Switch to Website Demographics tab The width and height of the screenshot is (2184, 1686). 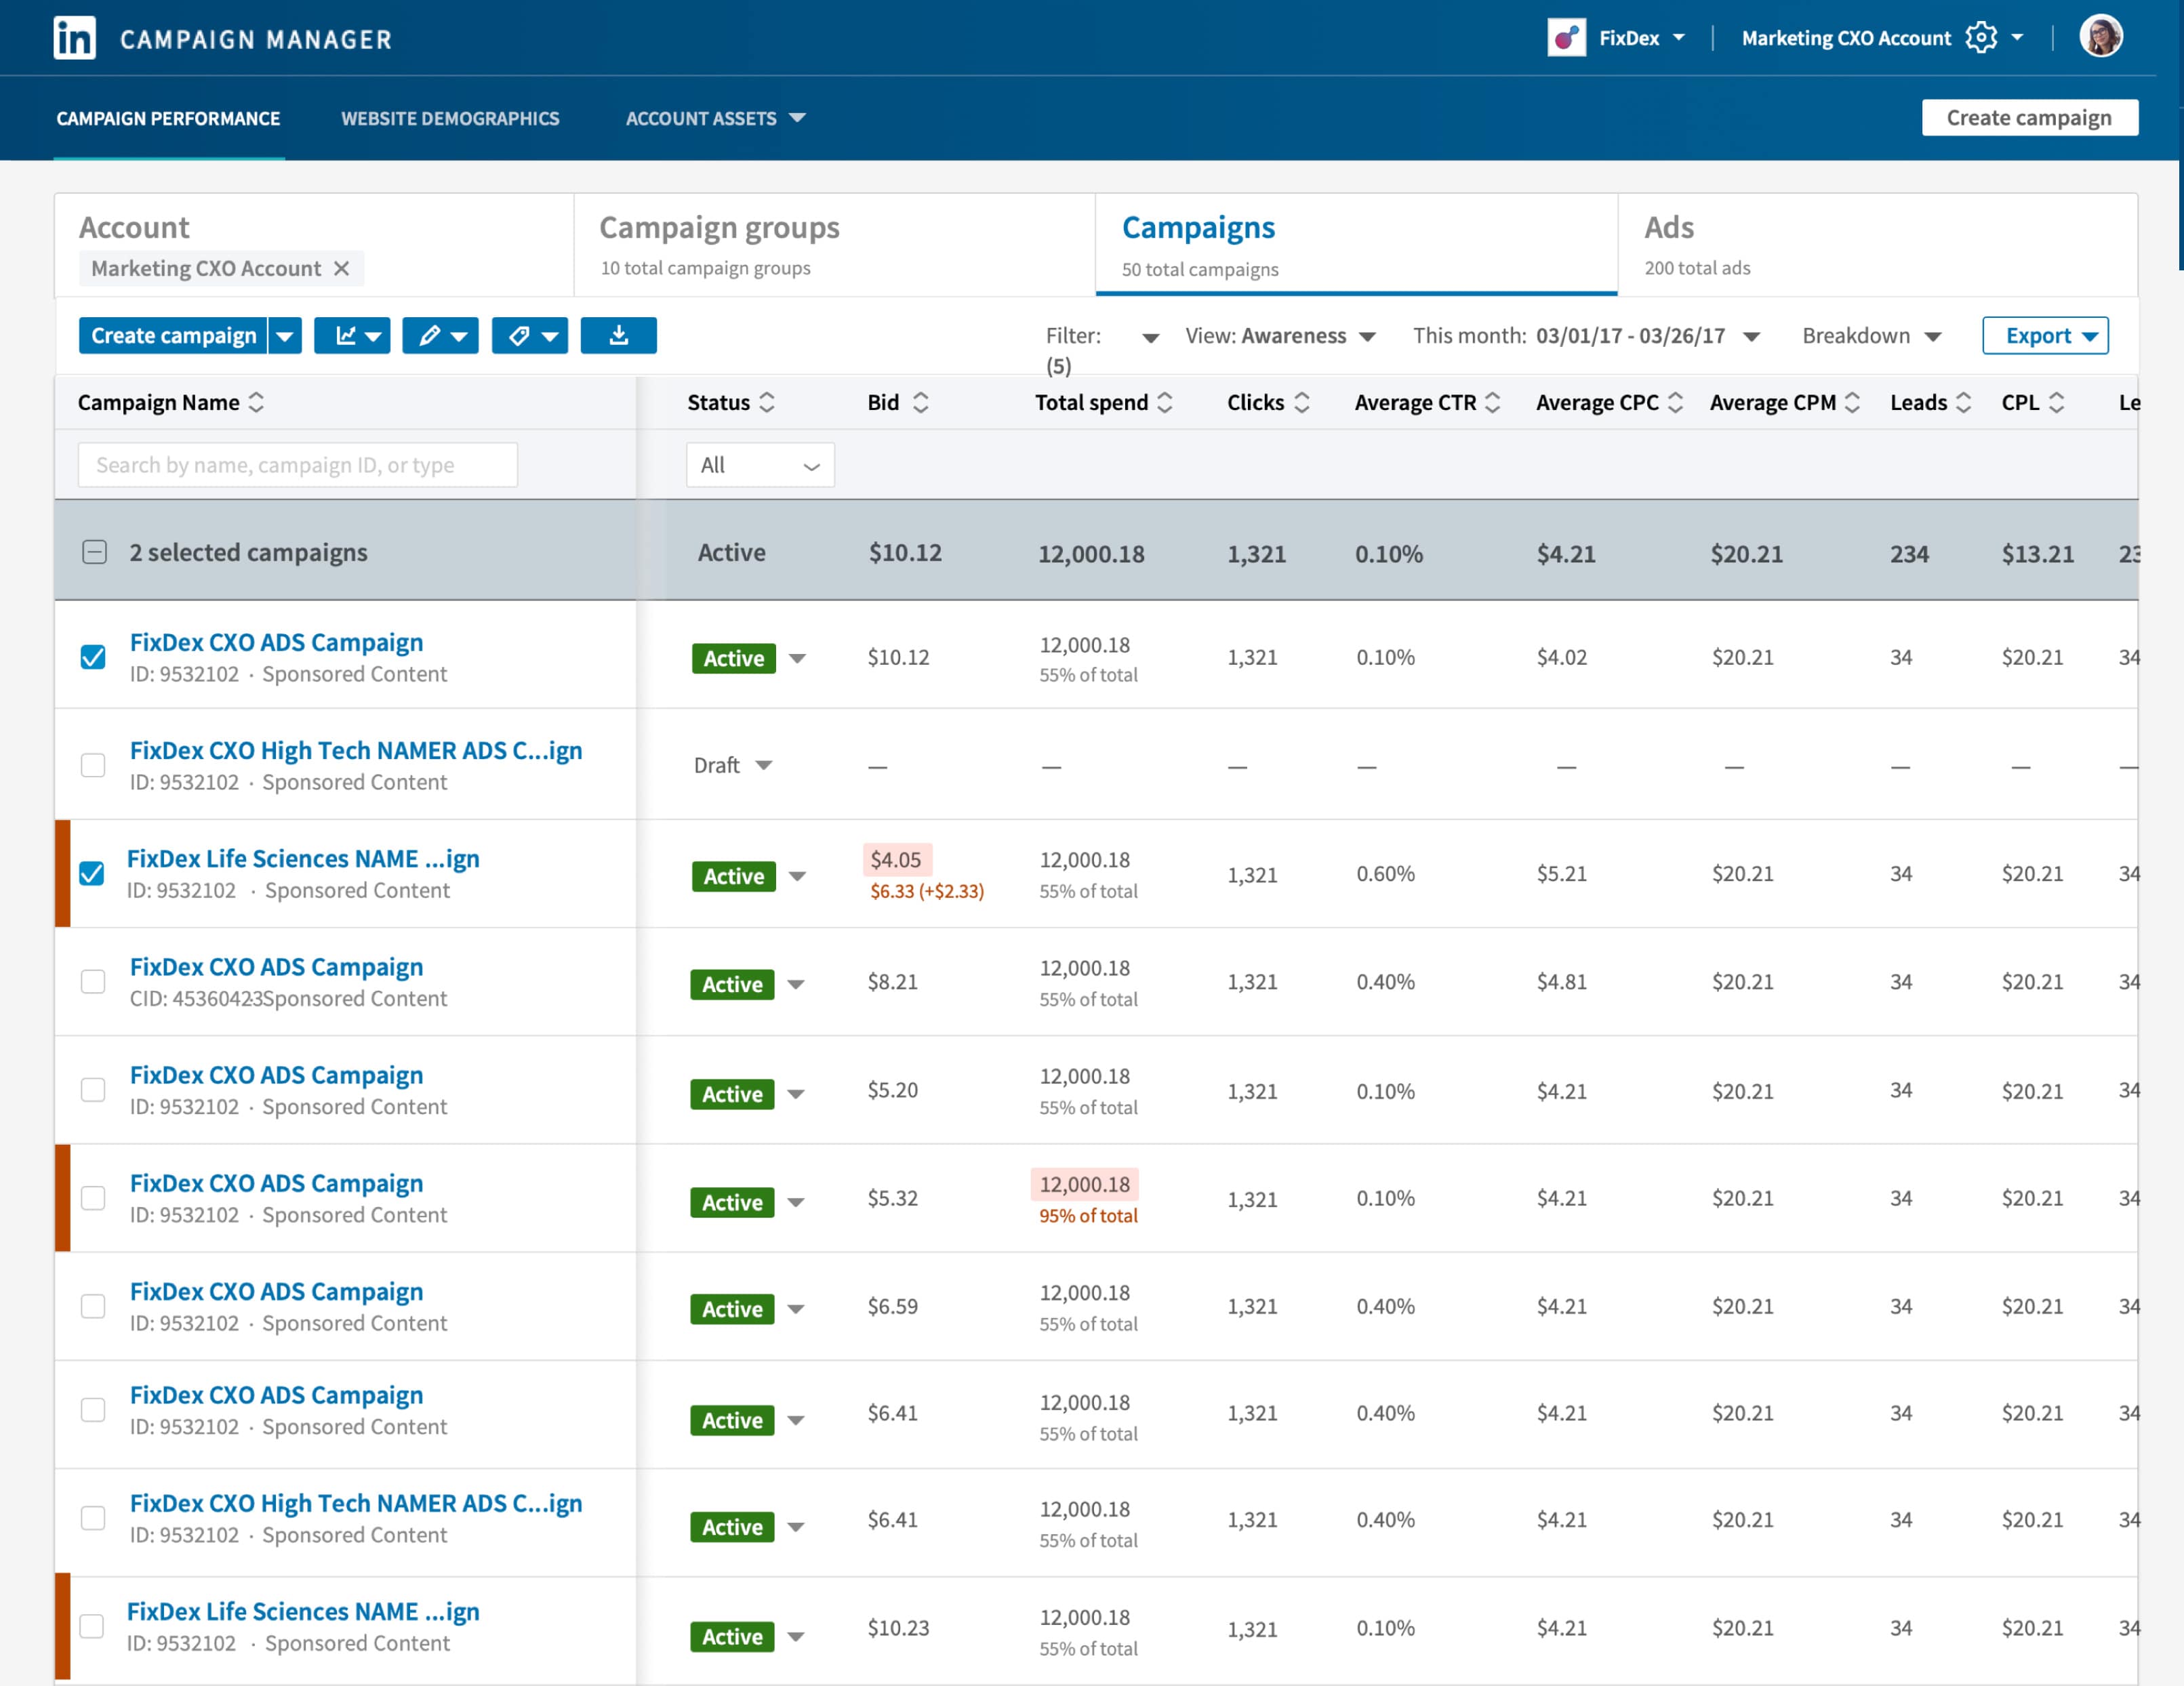(x=450, y=118)
